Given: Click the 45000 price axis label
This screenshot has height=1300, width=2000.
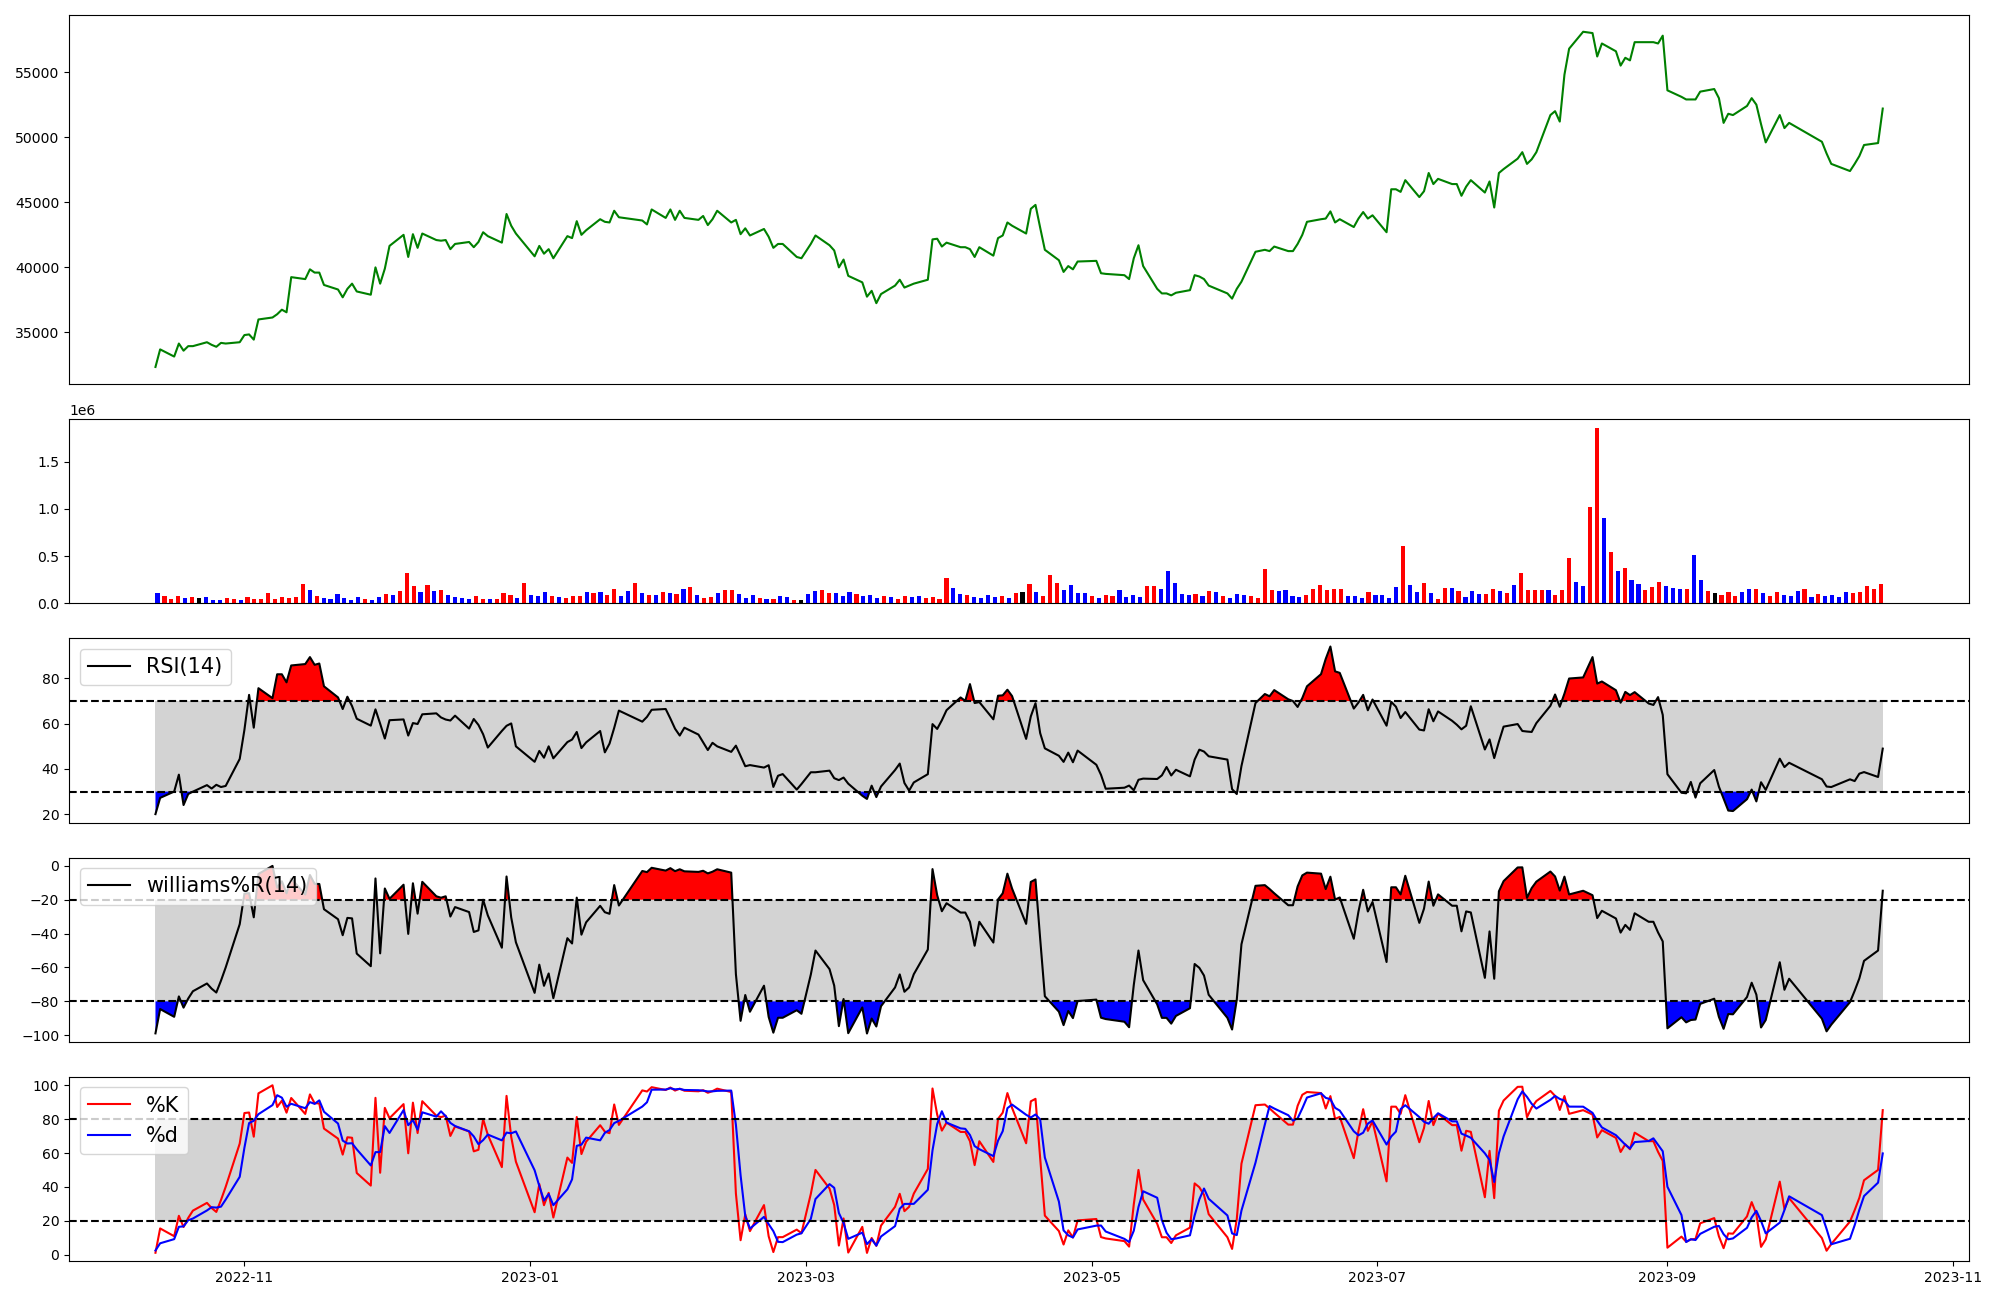Looking at the screenshot, I should [37, 203].
